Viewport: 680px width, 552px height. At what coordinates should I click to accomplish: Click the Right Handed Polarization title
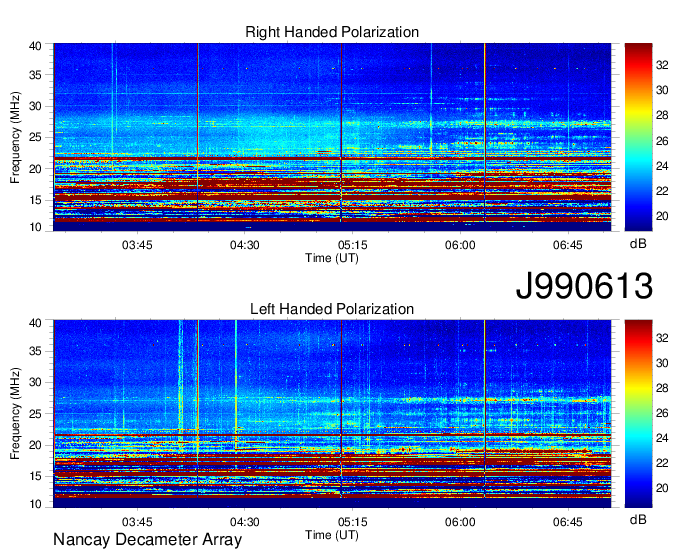click(x=332, y=32)
